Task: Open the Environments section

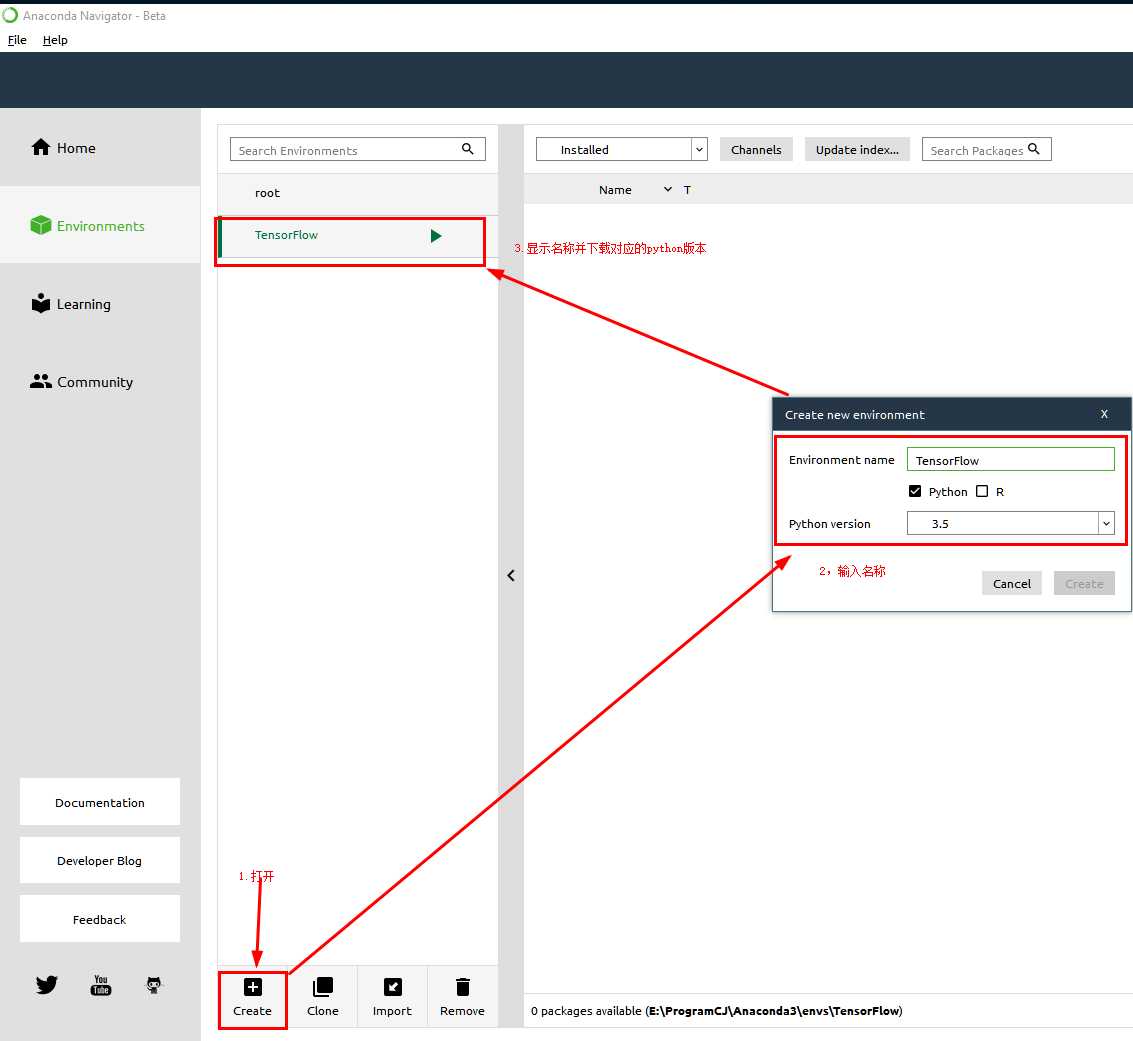Action: pos(100,225)
